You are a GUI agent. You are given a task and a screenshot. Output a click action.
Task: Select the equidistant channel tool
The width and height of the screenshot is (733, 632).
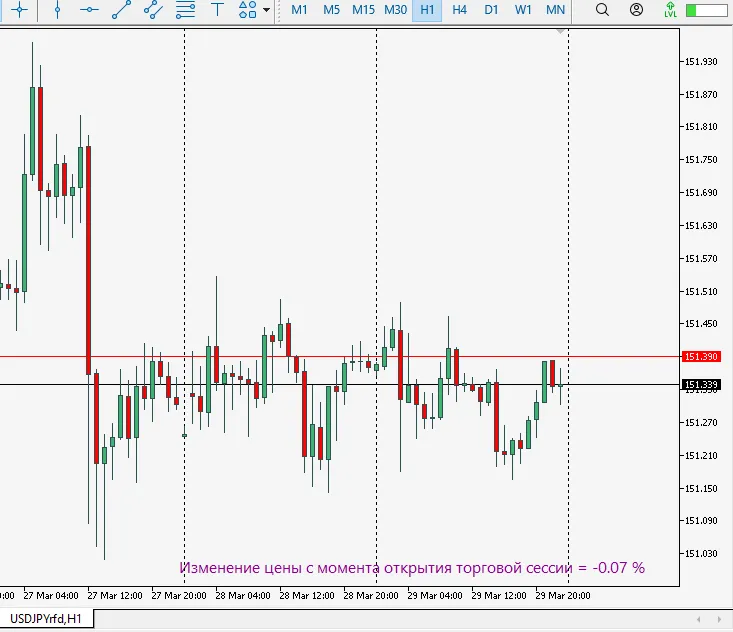coord(153,10)
